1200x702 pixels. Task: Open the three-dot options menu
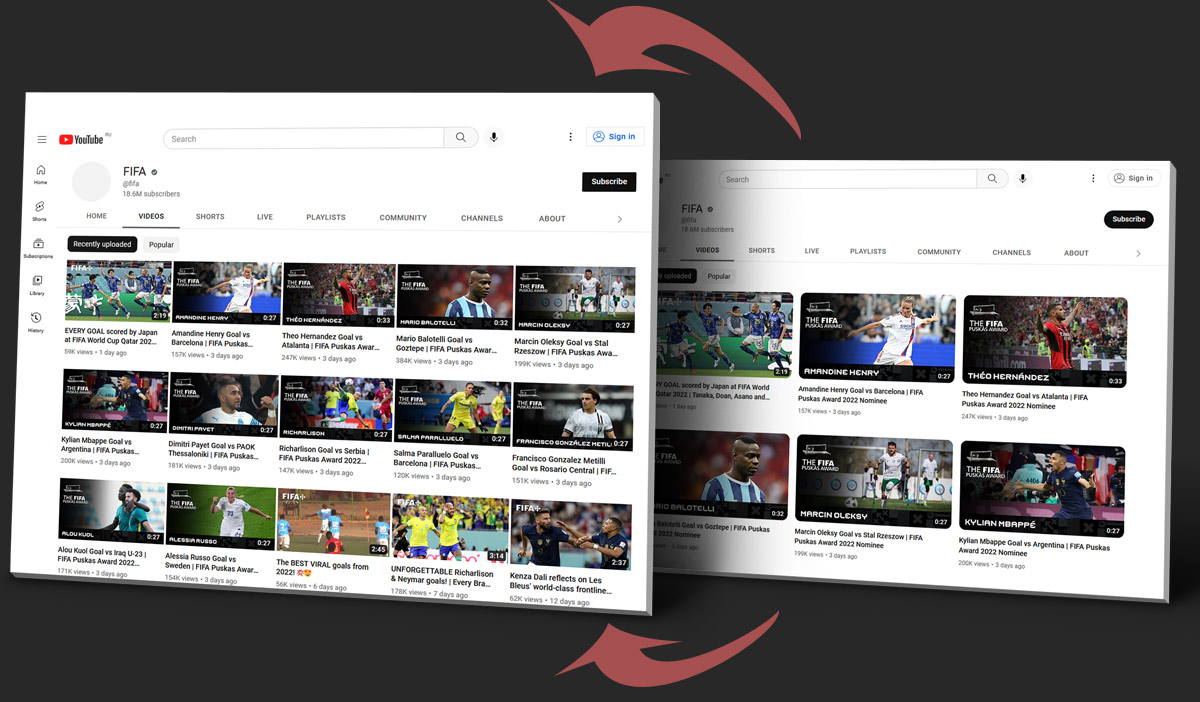(x=570, y=136)
